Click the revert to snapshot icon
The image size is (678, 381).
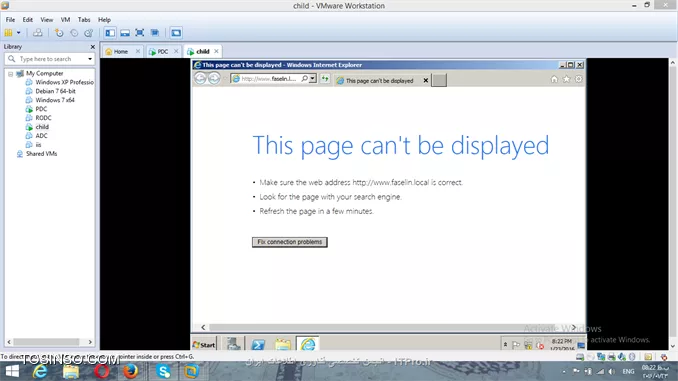(x=74, y=33)
